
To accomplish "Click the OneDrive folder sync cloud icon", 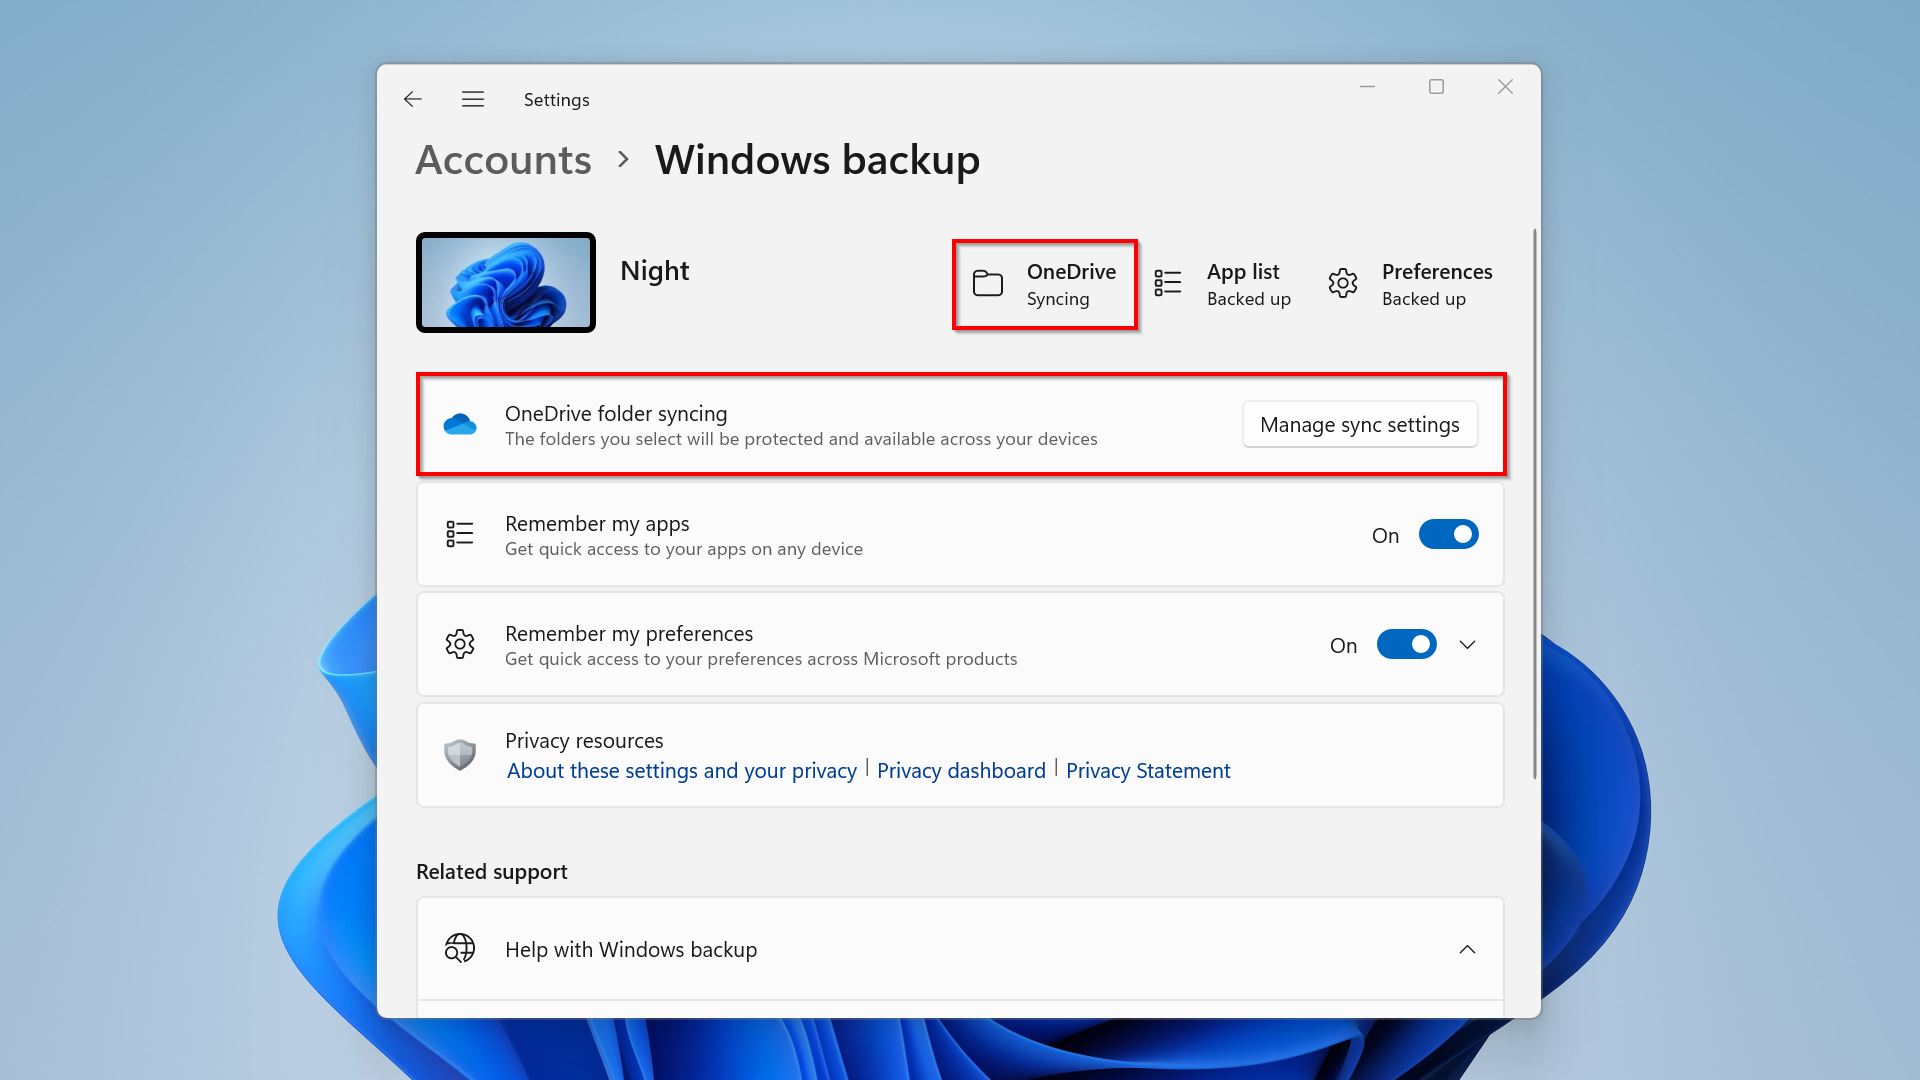I will point(460,423).
